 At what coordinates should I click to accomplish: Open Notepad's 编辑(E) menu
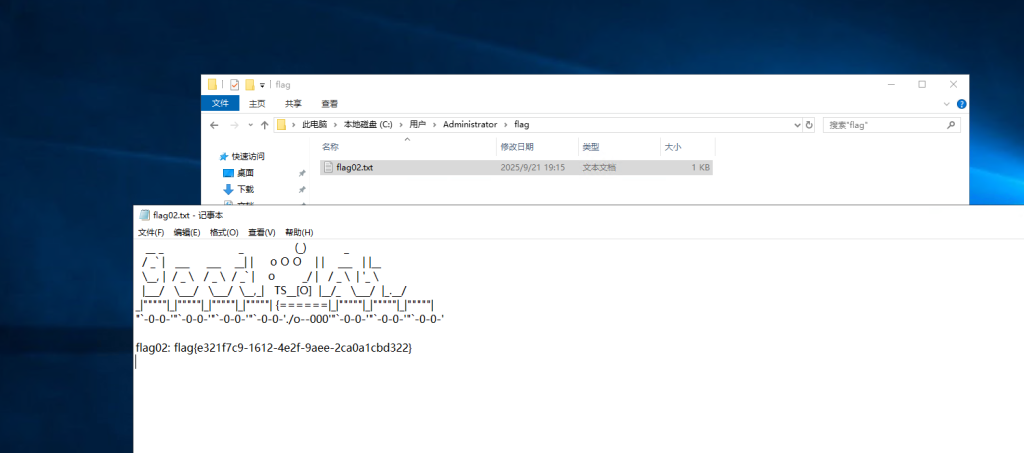coord(187,232)
